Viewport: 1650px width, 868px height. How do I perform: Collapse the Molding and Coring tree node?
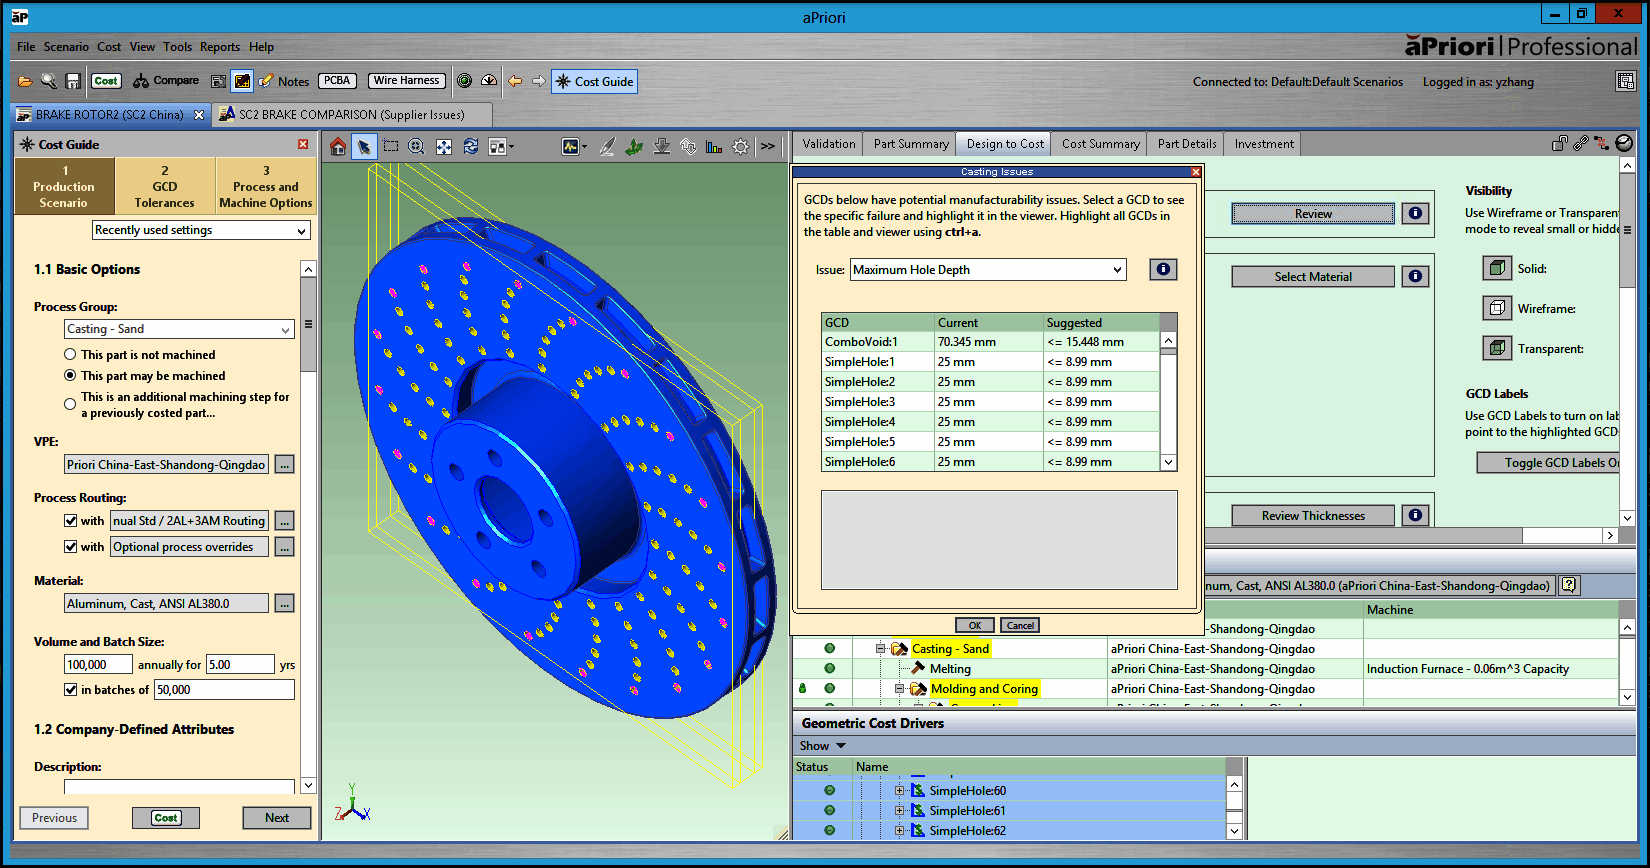point(899,689)
